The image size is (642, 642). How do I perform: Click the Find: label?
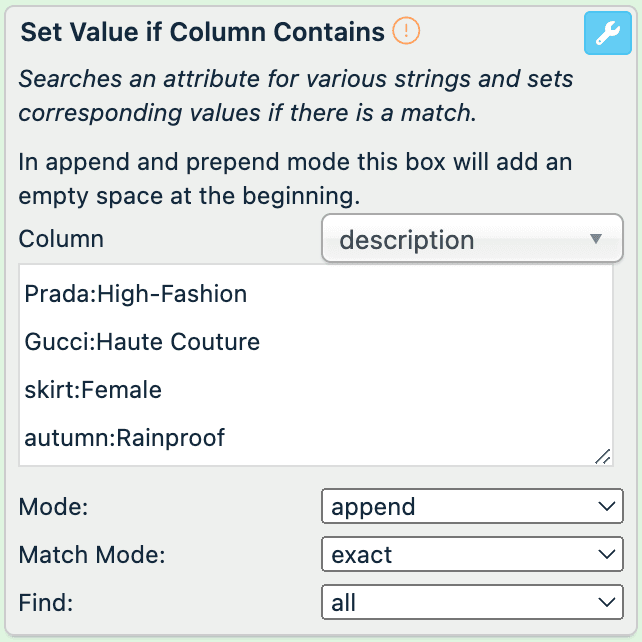coord(46,603)
